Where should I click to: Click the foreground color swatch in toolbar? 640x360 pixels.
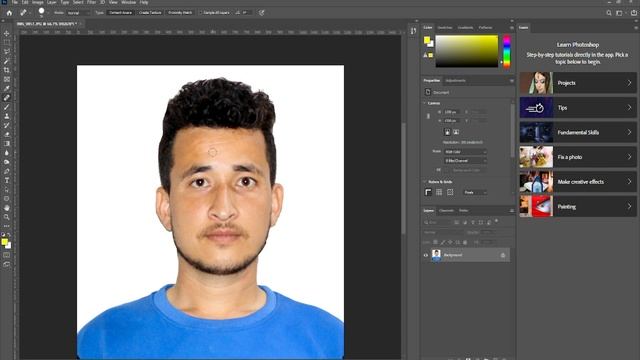click(x=4, y=242)
